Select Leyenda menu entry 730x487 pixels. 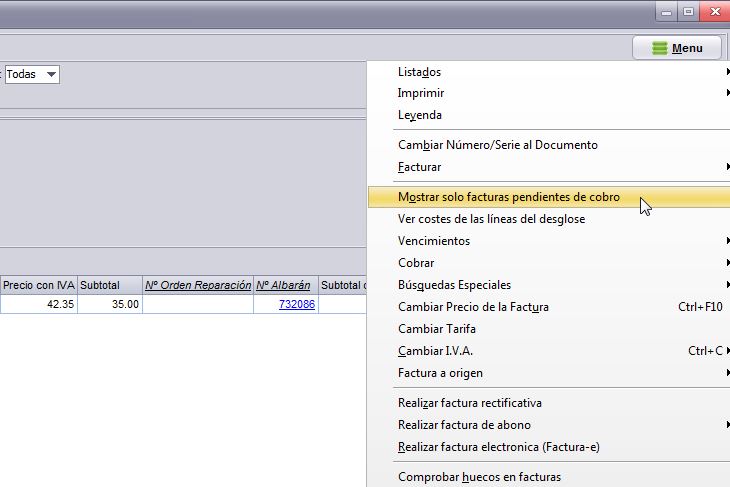pos(549,115)
